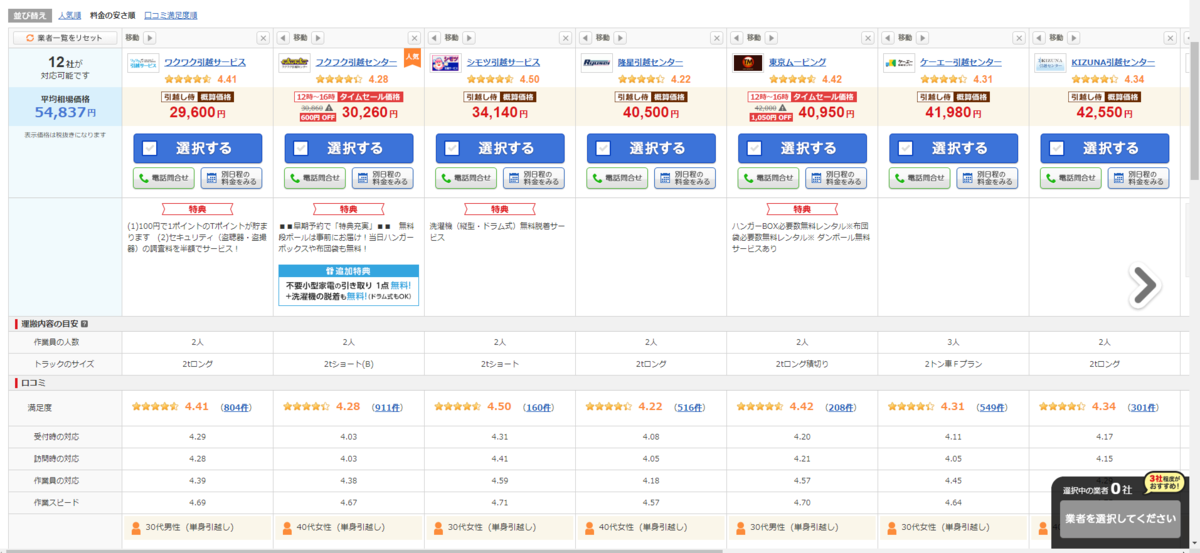Open help icon beside 運搬内容の目安
Viewport: 1200px width, 553px height.
[84, 324]
